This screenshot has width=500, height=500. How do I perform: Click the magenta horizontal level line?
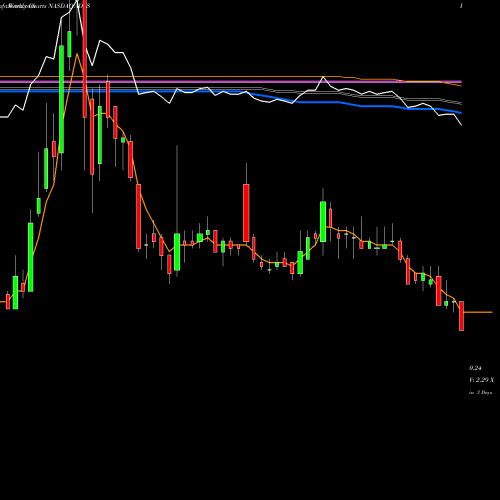pyautogui.click(x=231, y=81)
